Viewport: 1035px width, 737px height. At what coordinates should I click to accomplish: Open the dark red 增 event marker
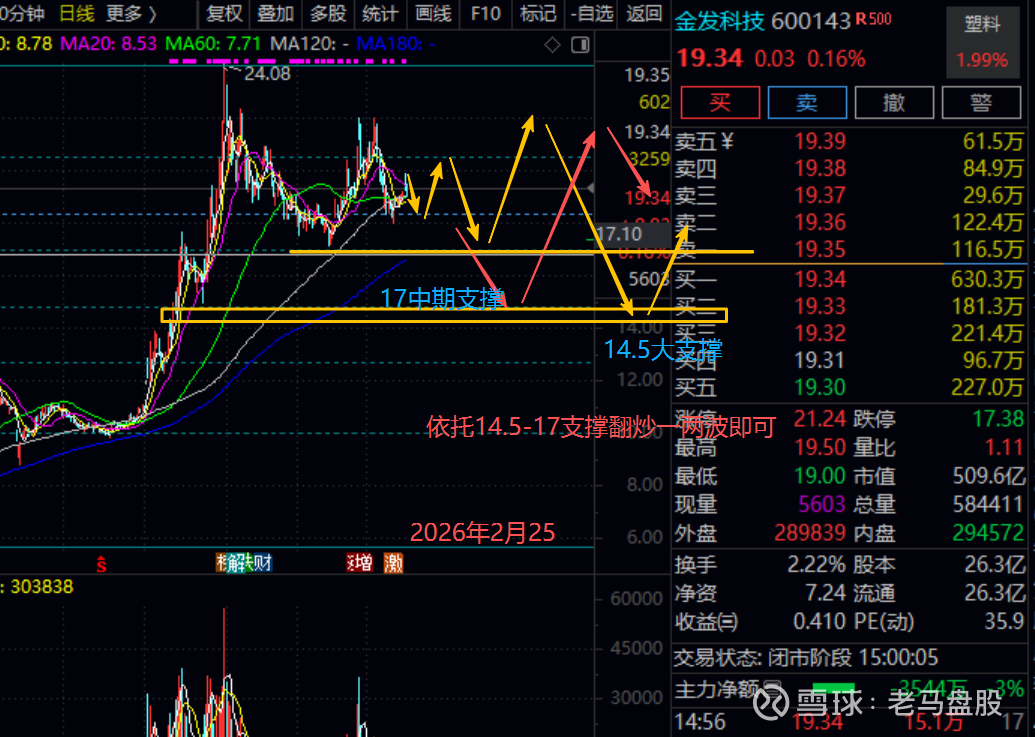363,563
